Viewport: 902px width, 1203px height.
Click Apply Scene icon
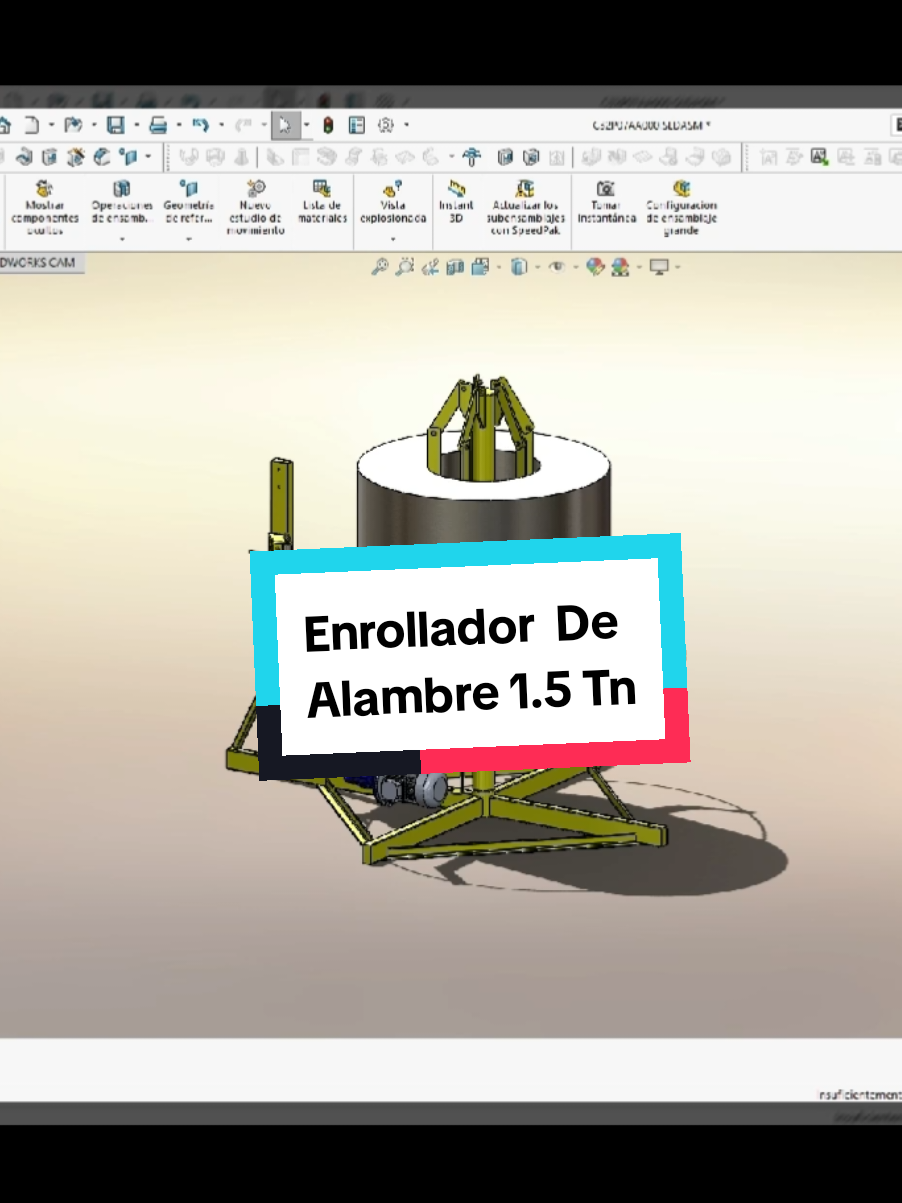(620, 267)
